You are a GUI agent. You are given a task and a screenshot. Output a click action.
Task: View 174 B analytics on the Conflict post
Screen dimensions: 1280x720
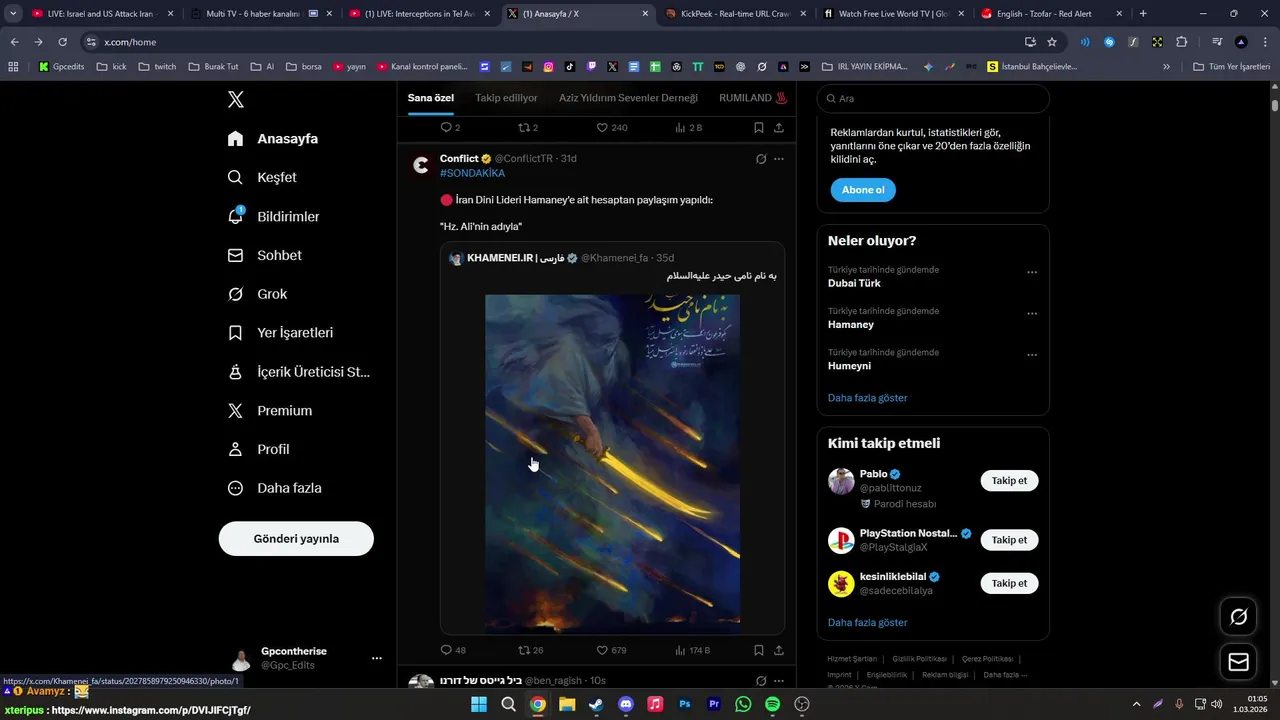pos(692,650)
